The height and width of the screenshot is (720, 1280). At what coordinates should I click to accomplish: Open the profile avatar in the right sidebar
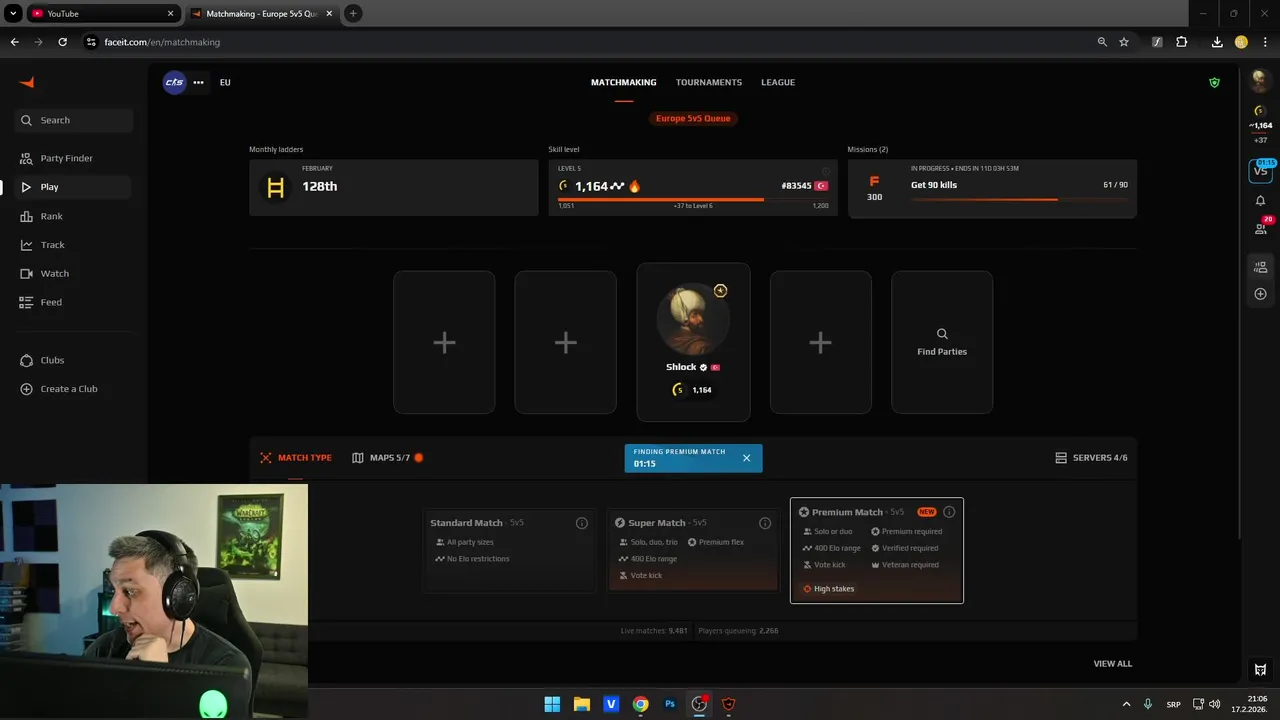coord(1260,82)
